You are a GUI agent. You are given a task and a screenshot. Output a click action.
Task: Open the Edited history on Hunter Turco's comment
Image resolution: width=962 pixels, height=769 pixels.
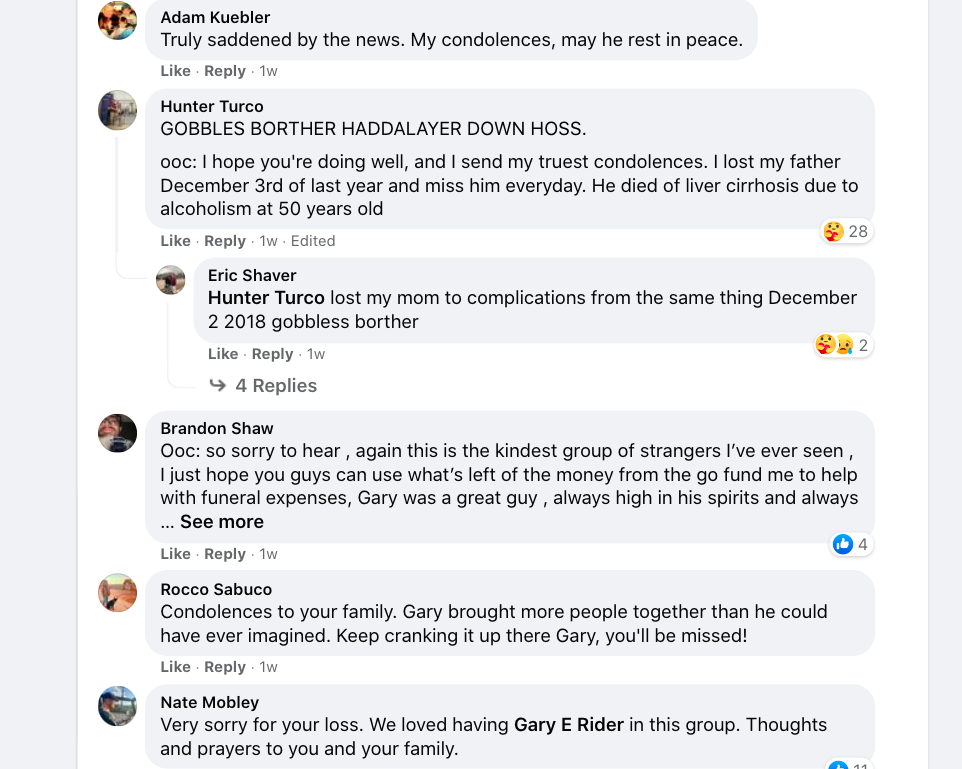tap(313, 241)
